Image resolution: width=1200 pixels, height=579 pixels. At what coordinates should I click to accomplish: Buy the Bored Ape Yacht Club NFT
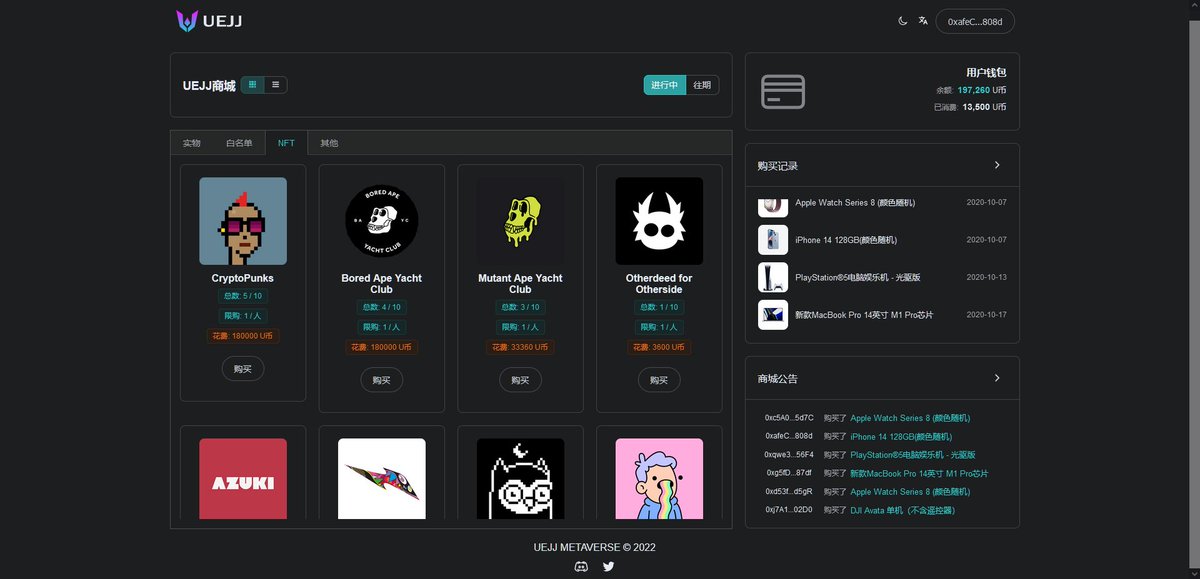pos(381,380)
